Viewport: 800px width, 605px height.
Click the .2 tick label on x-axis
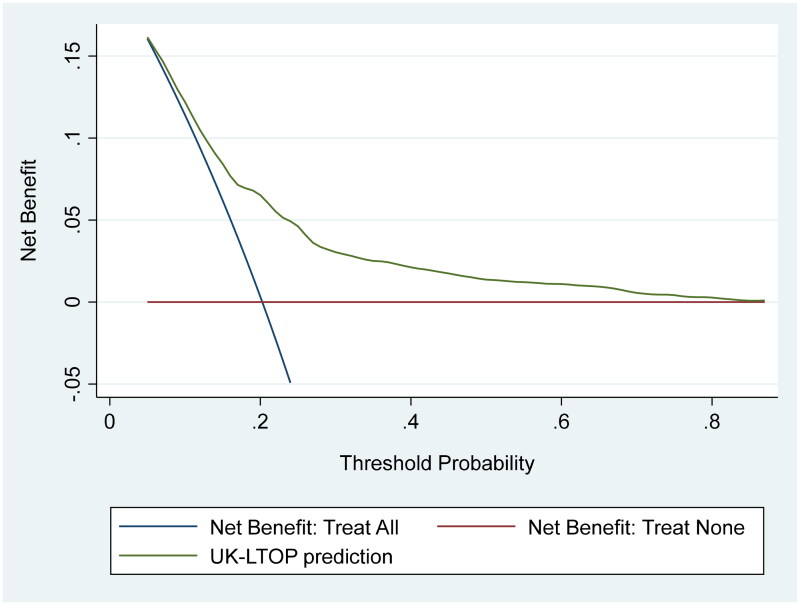point(260,421)
